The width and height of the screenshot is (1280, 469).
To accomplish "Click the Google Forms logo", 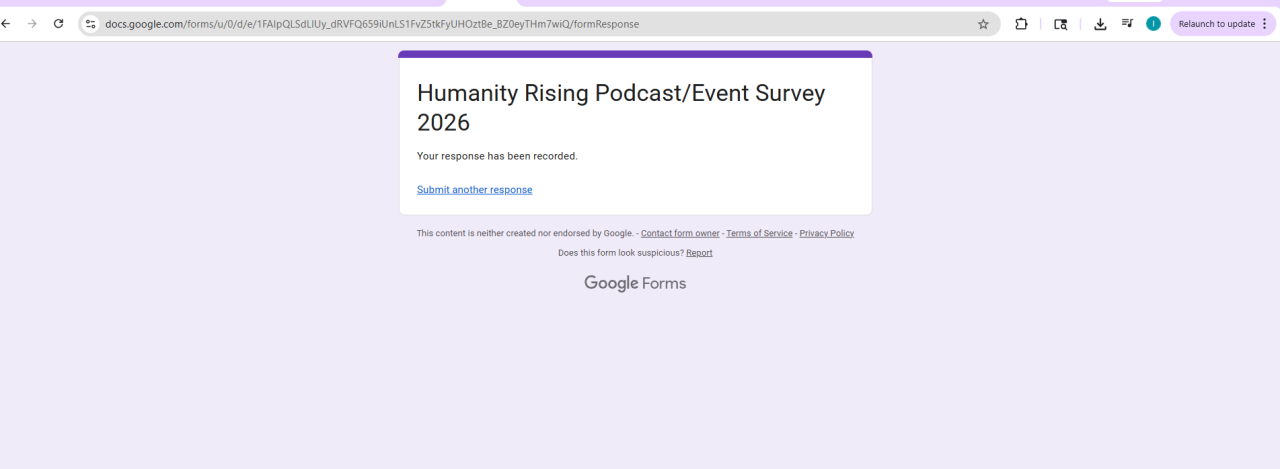I will click(x=635, y=283).
